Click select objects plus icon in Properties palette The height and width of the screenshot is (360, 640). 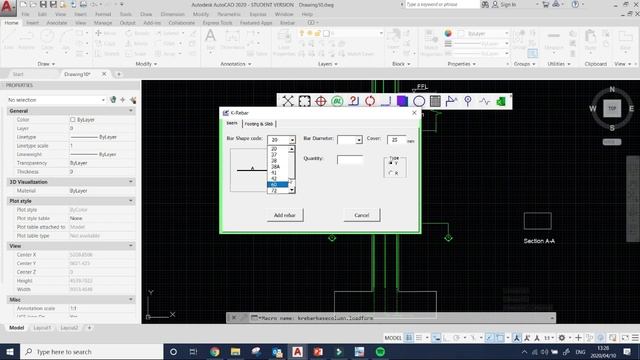123,100
